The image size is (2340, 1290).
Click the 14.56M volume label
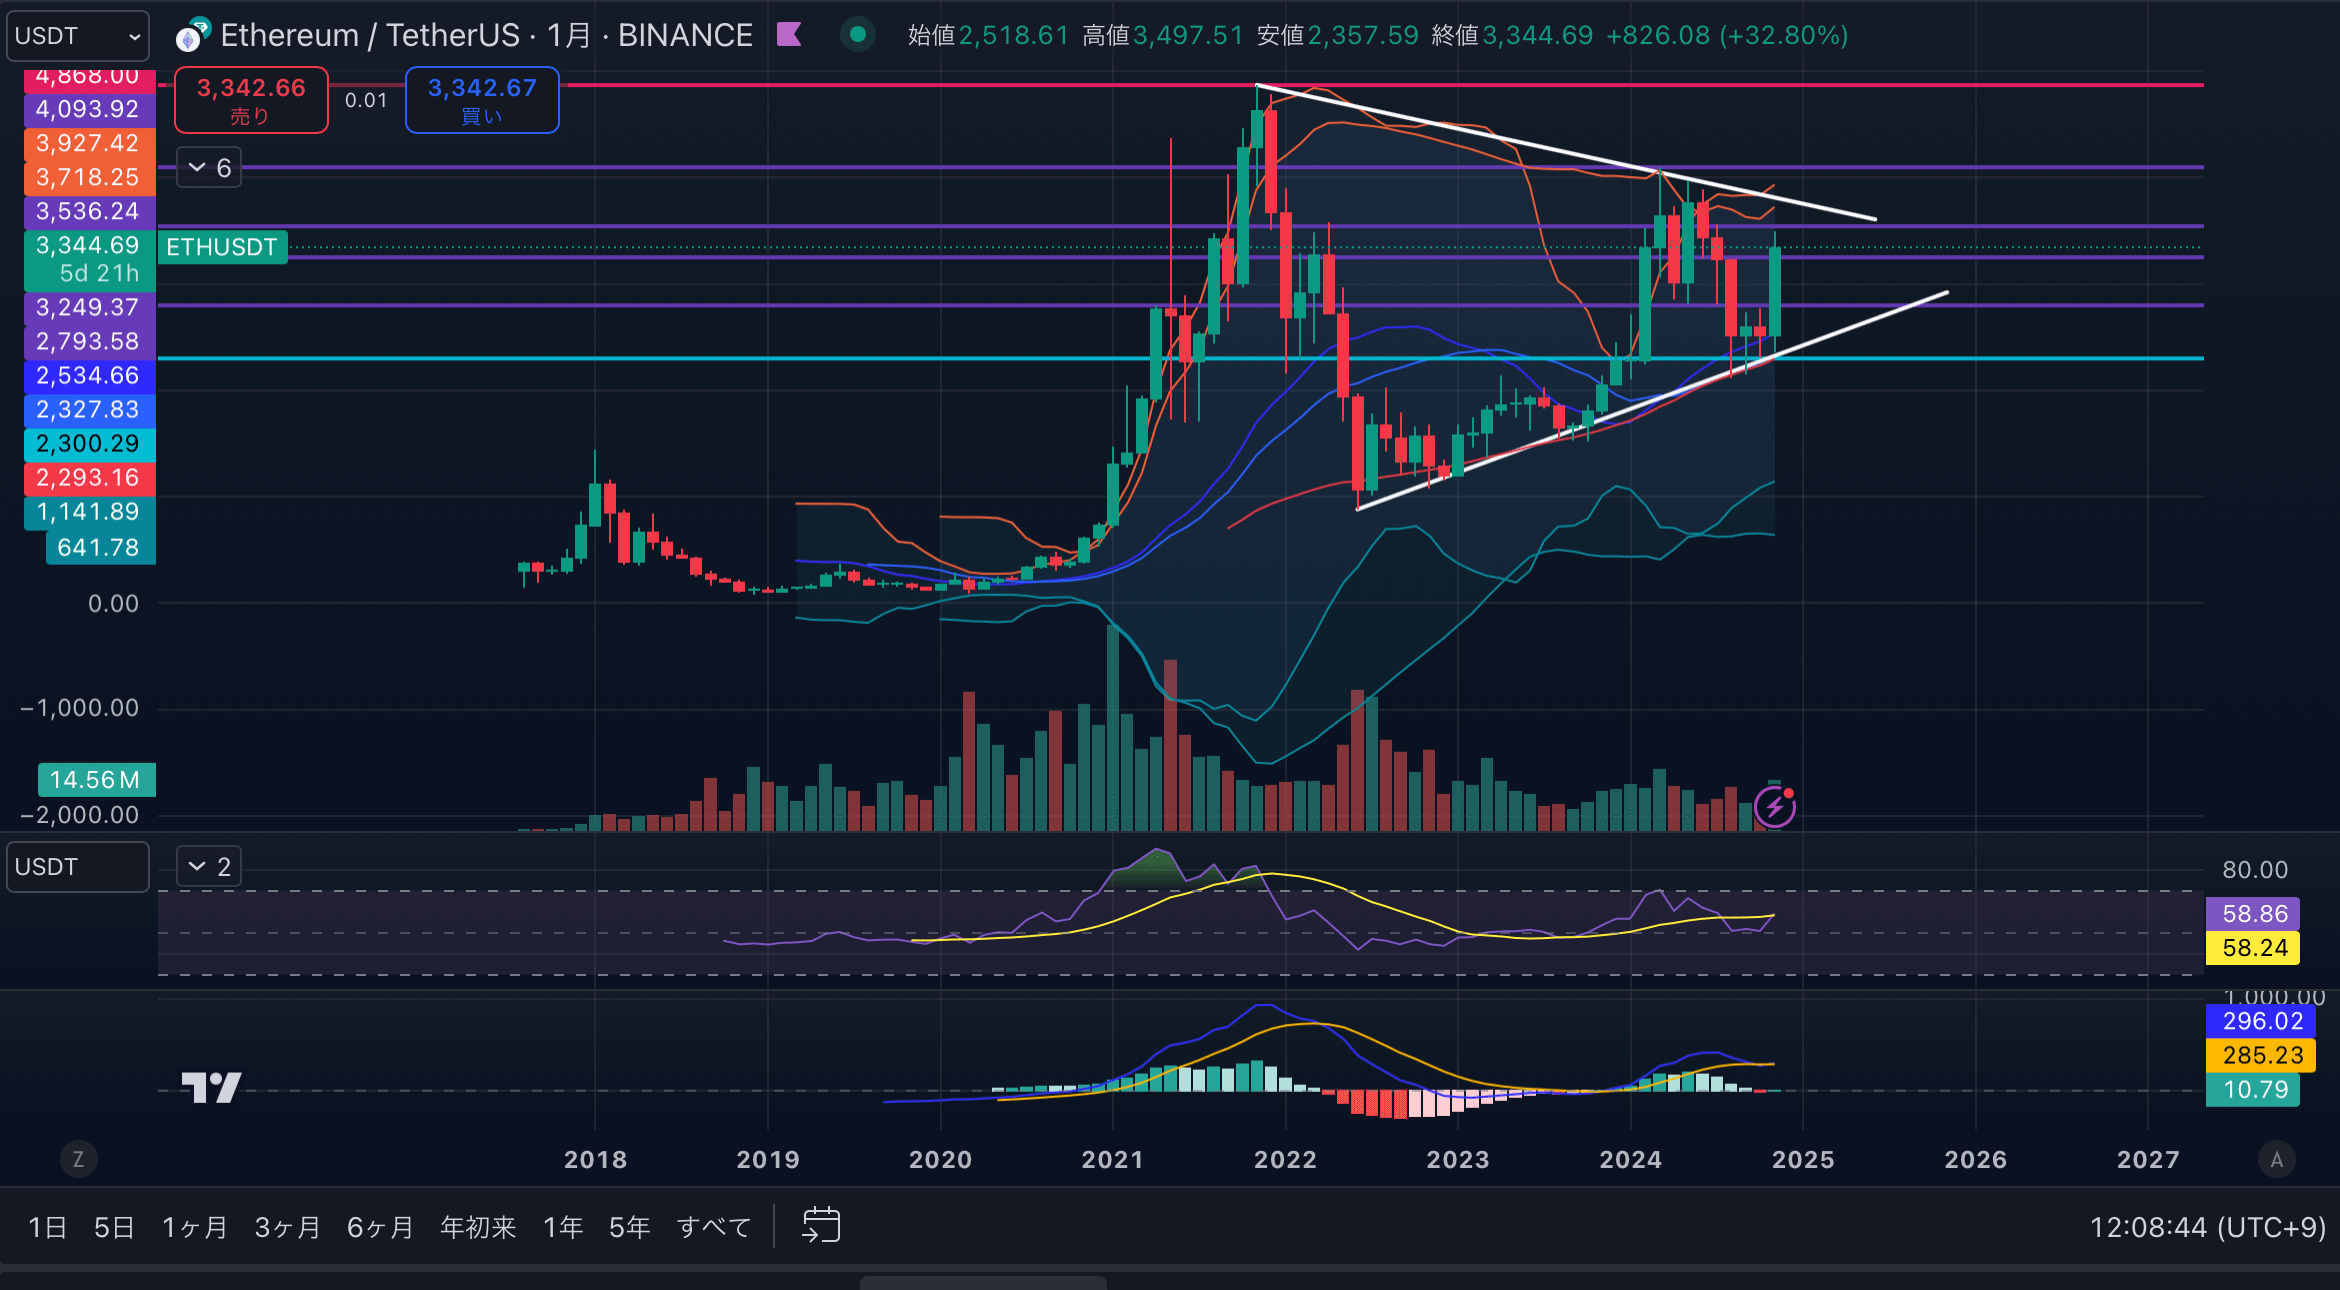point(96,780)
